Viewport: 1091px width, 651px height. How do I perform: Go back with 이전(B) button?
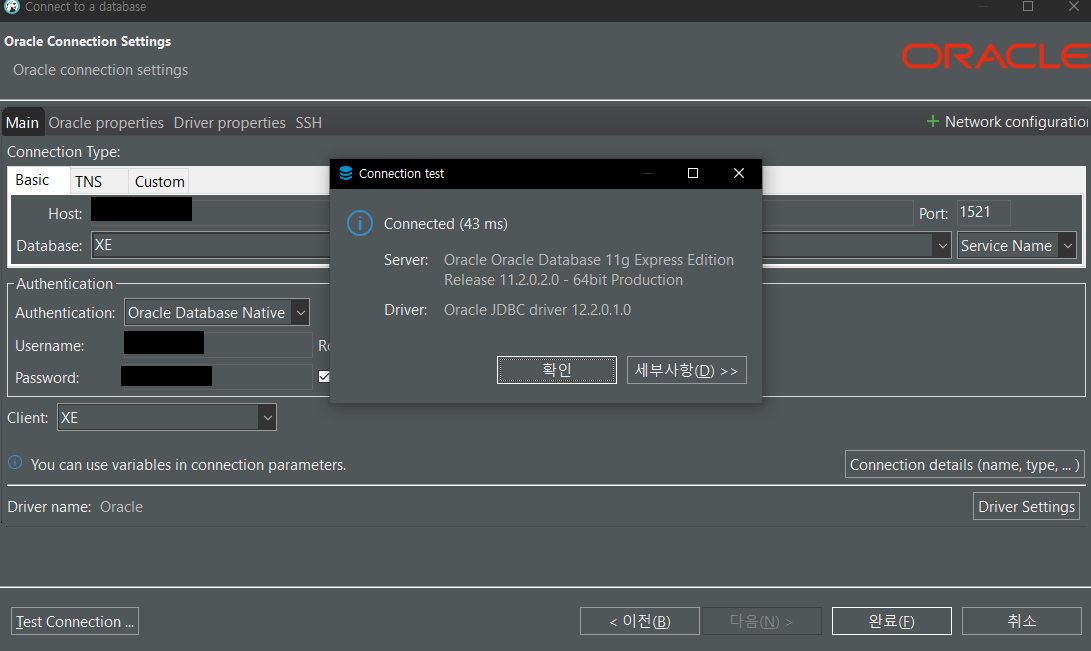639,621
